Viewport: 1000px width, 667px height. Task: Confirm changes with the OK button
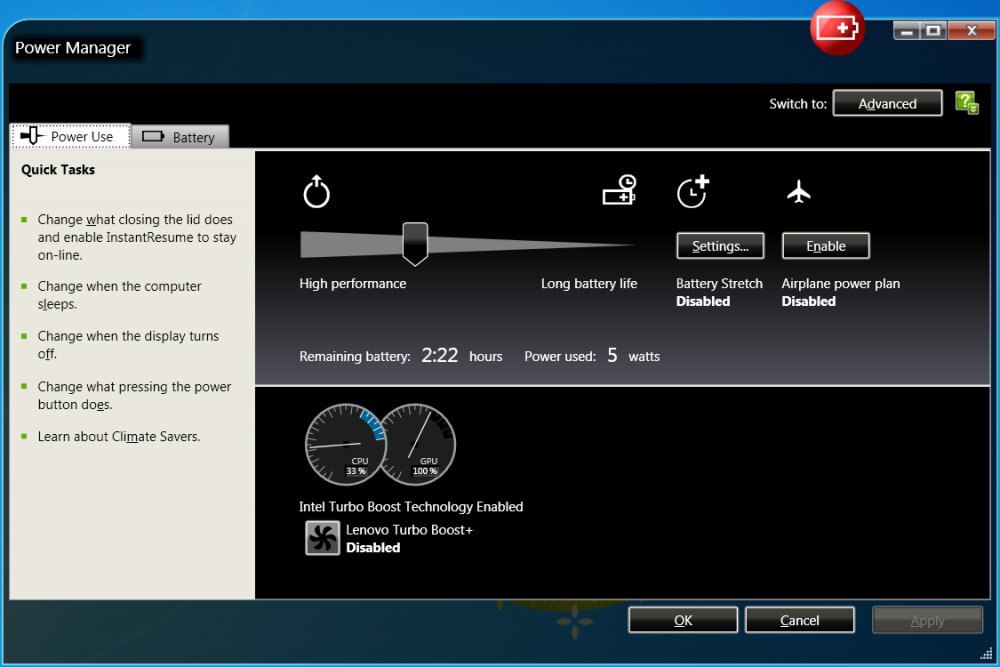682,619
